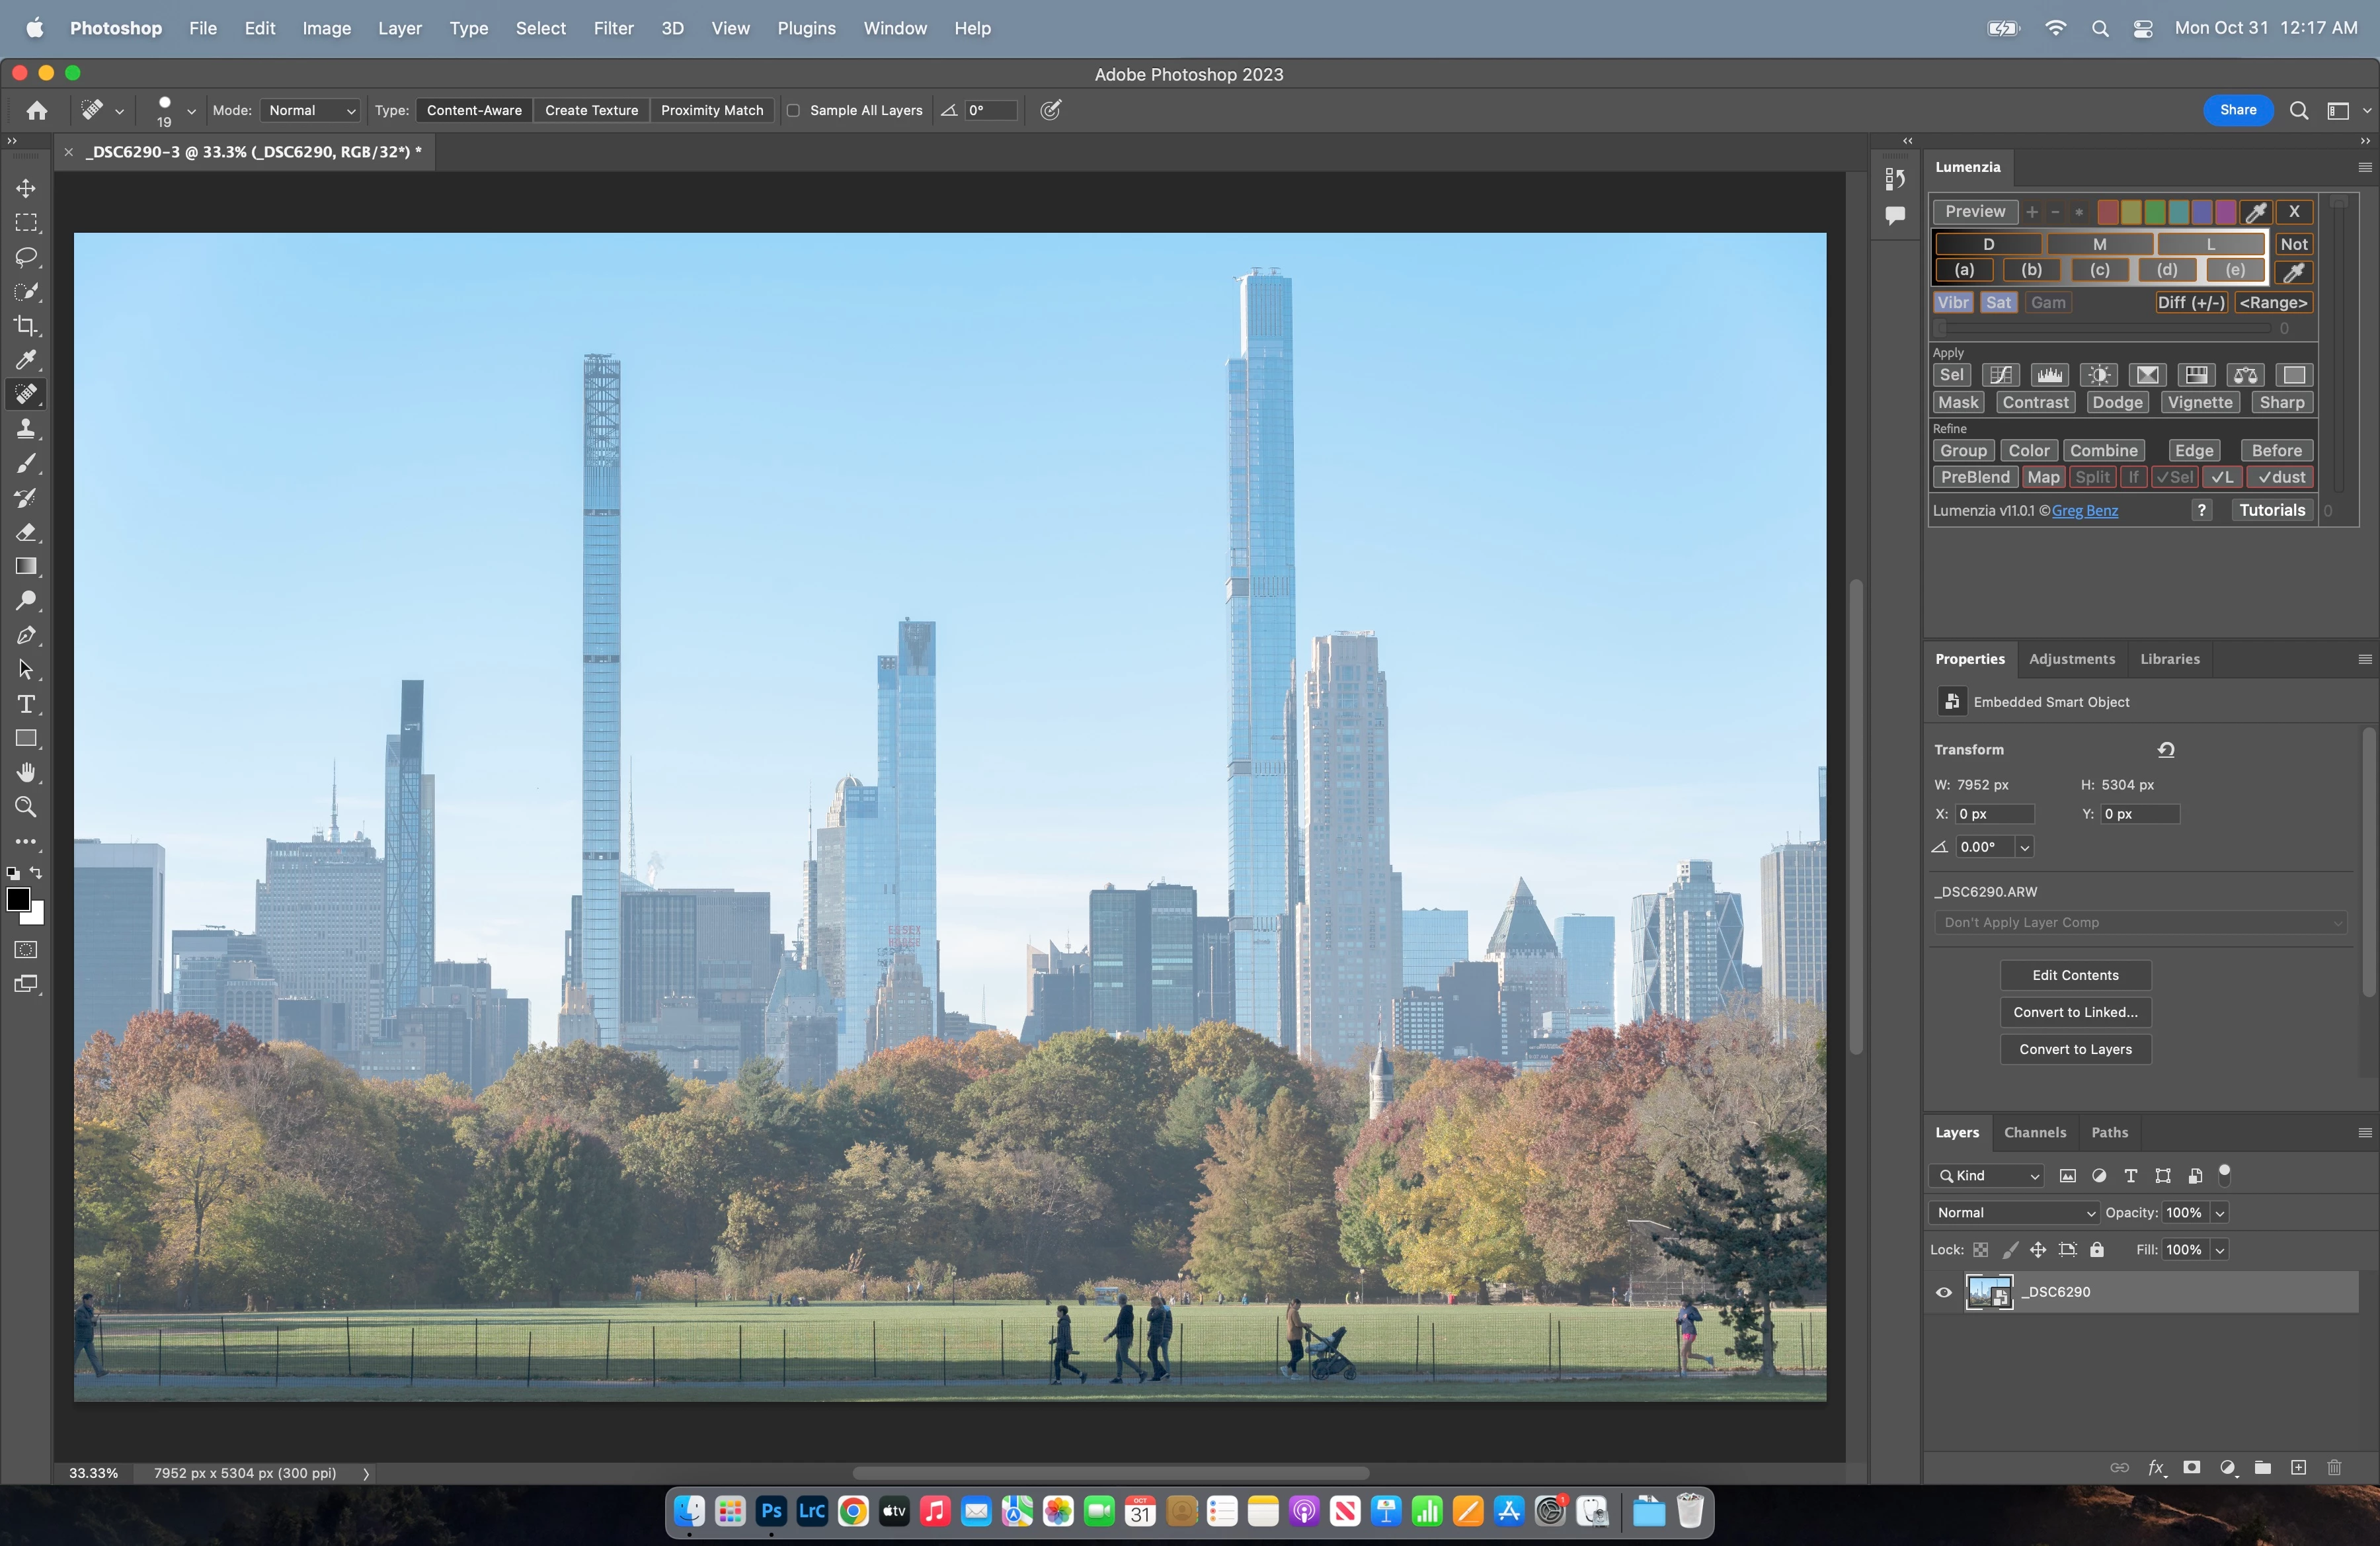The height and width of the screenshot is (1546, 2380).
Task: Hide the _DSC6290 layer visibility
Action: point(1944,1292)
